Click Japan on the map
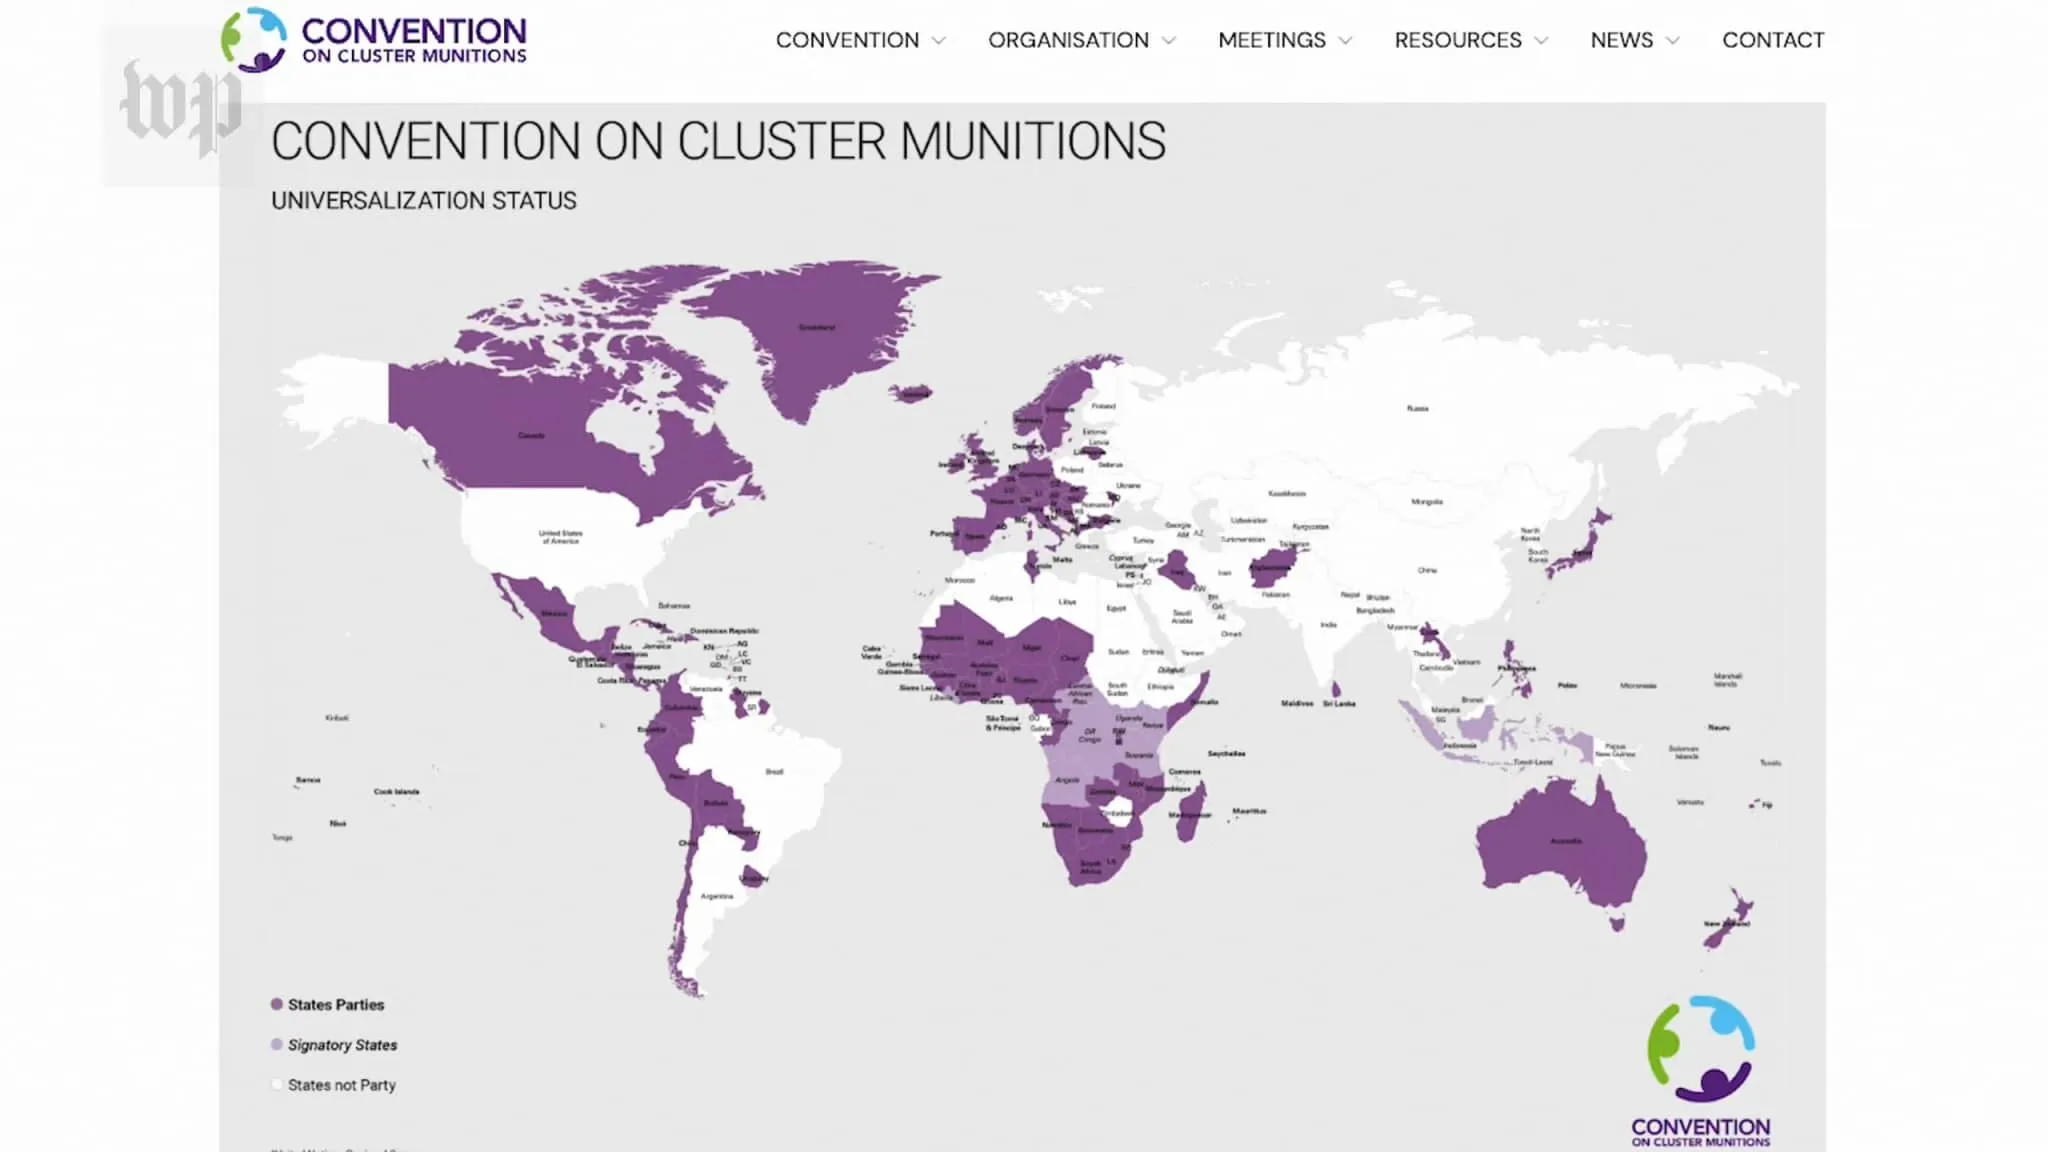 tap(1582, 551)
